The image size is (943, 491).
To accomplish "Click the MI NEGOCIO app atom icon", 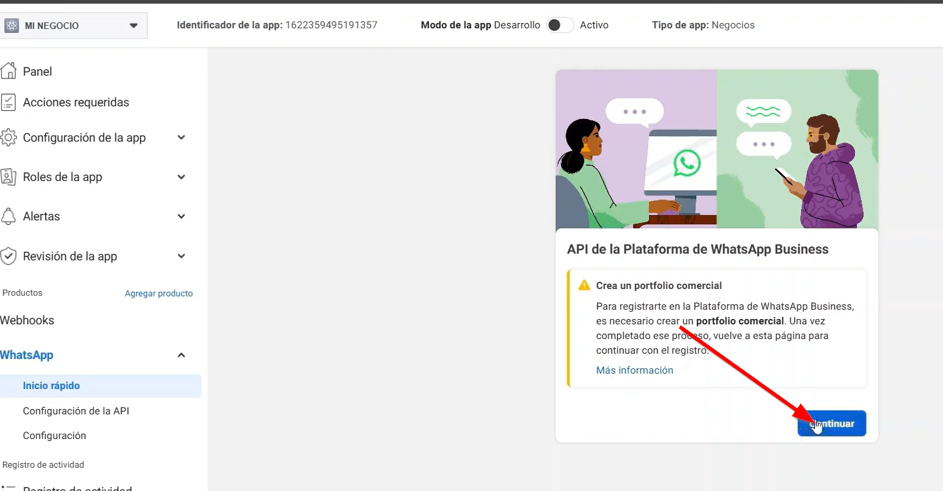I will [x=11, y=26].
